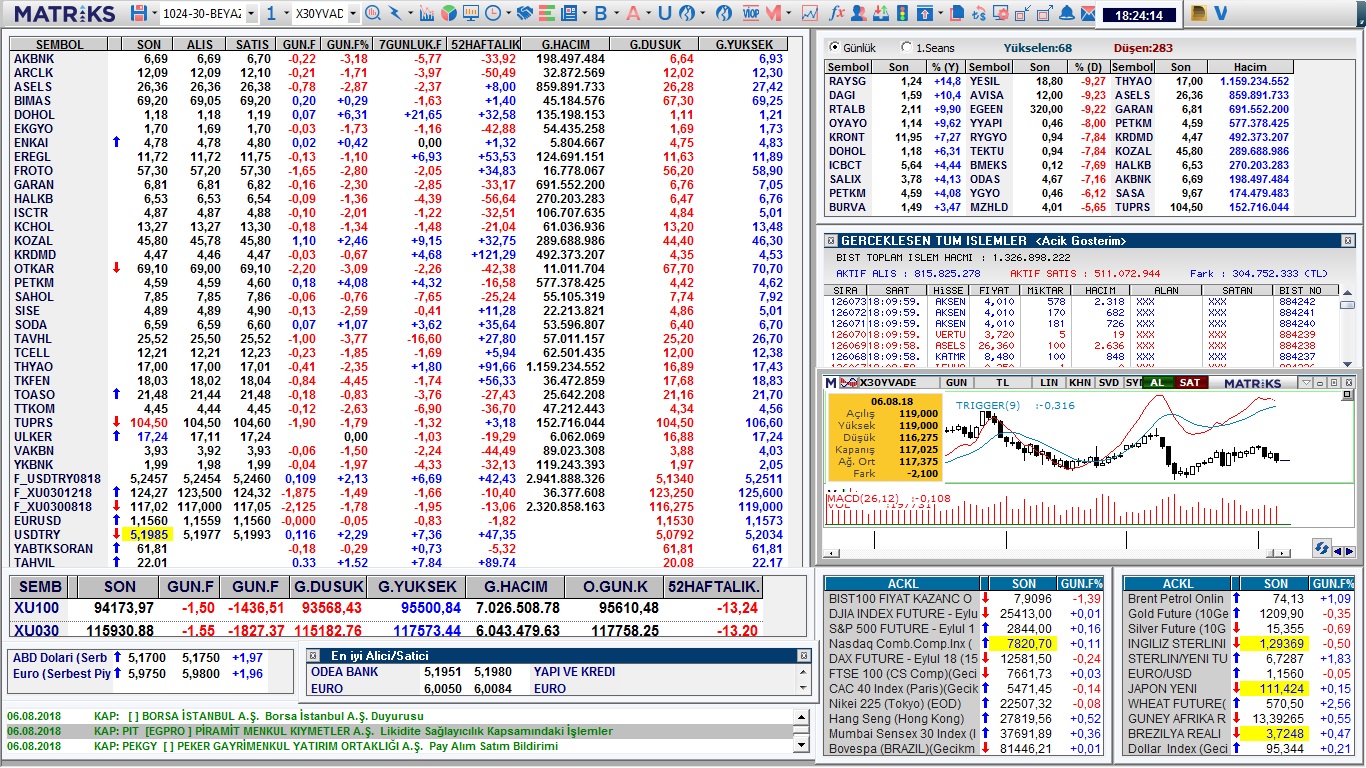1366x768 pixels.
Task: Select THYAO row in main table
Action: [x=399, y=367]
